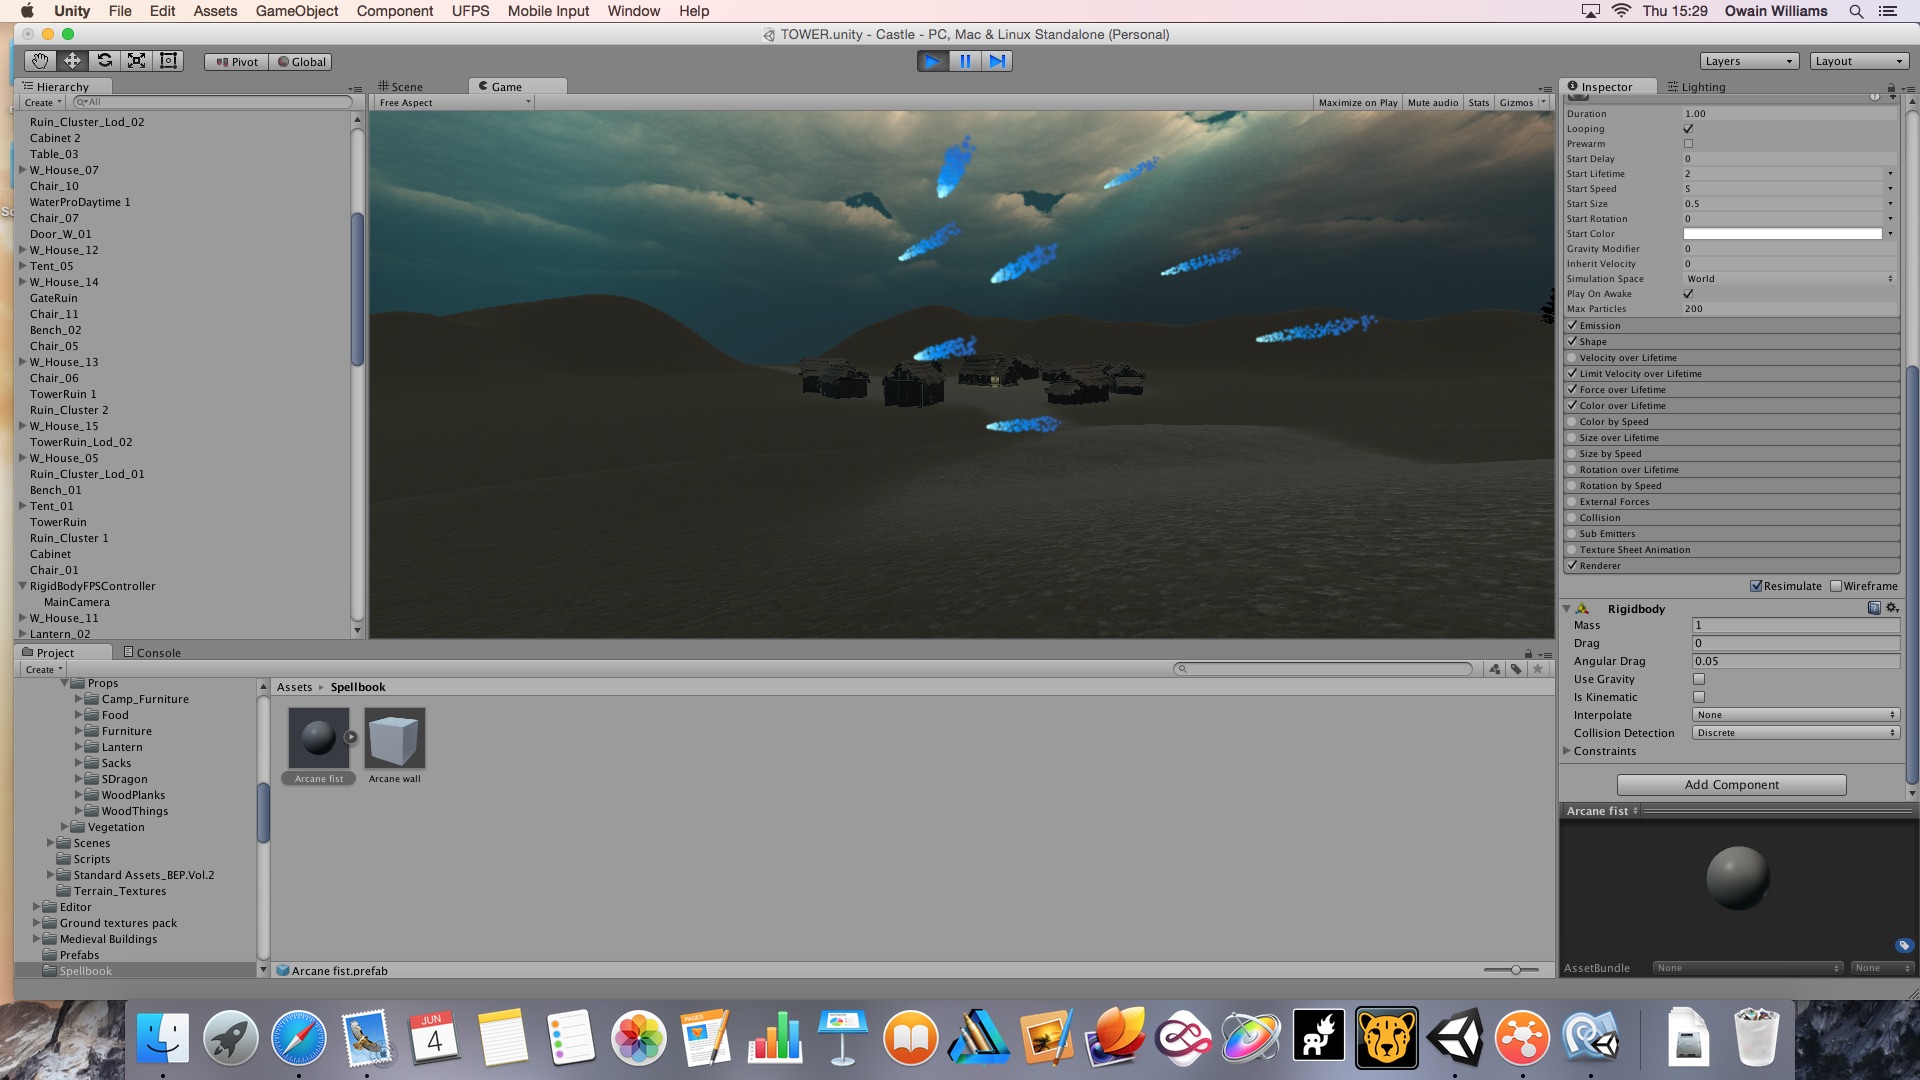1920x1080 pixels.
Task: Open the Collision Detection dropdown
Action: coord(1795,733)
